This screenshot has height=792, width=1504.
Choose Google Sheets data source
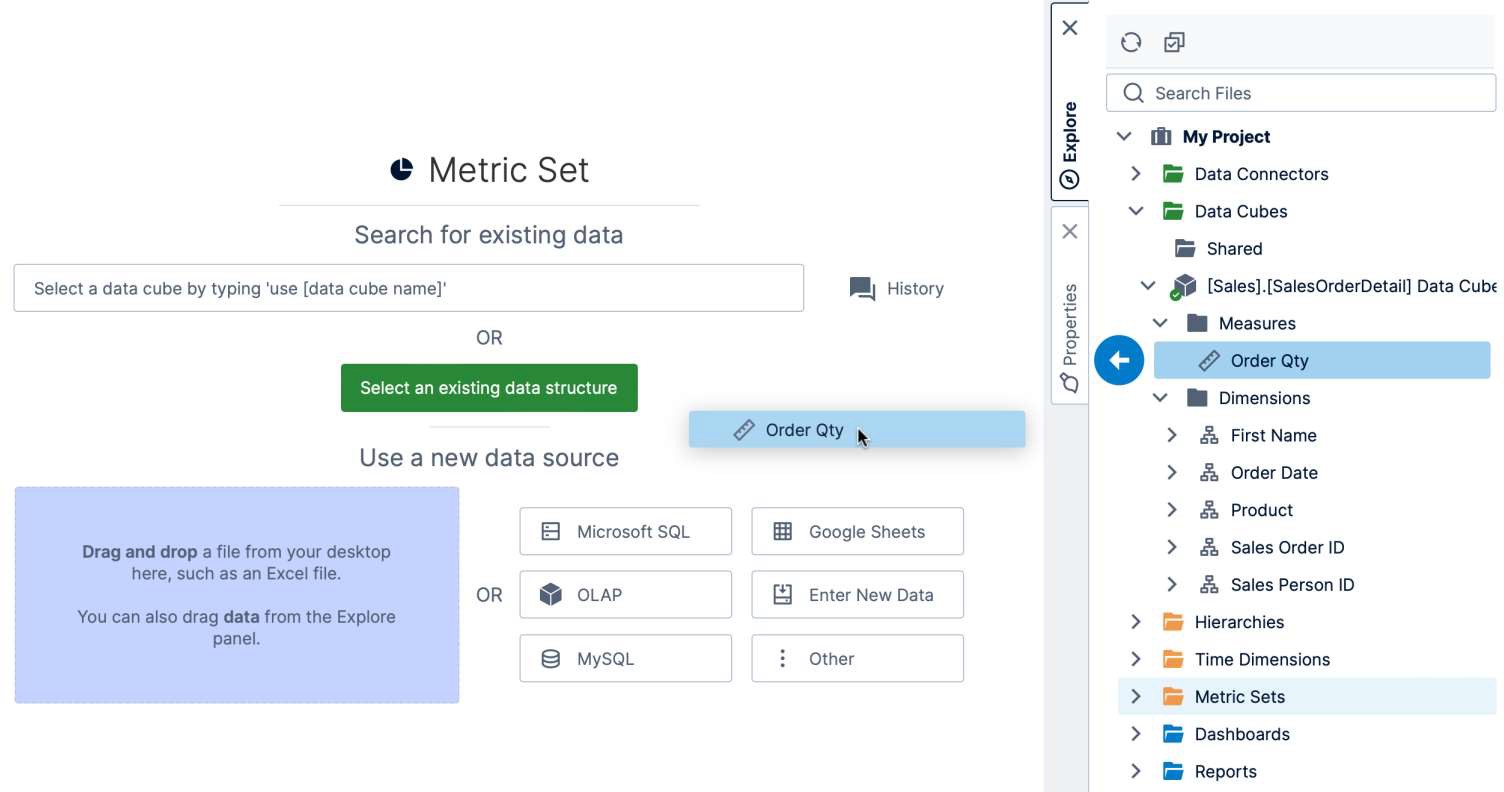click(857, 532)
